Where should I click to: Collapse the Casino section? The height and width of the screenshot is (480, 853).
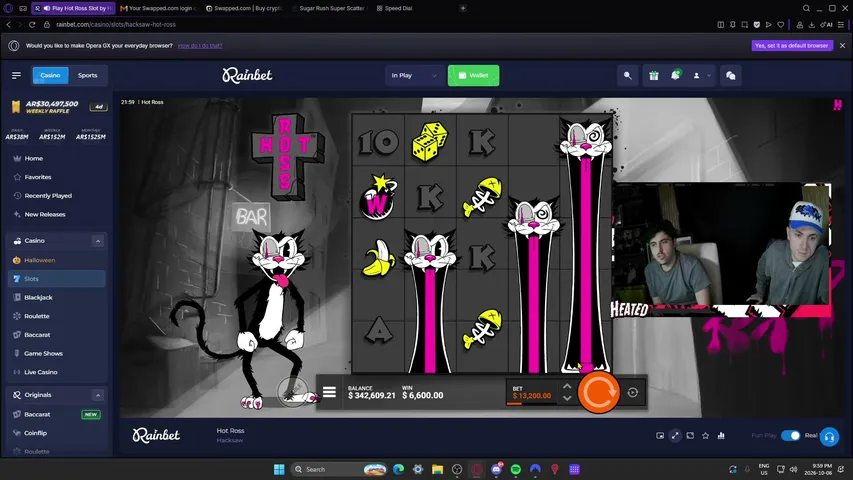(98, 241)
